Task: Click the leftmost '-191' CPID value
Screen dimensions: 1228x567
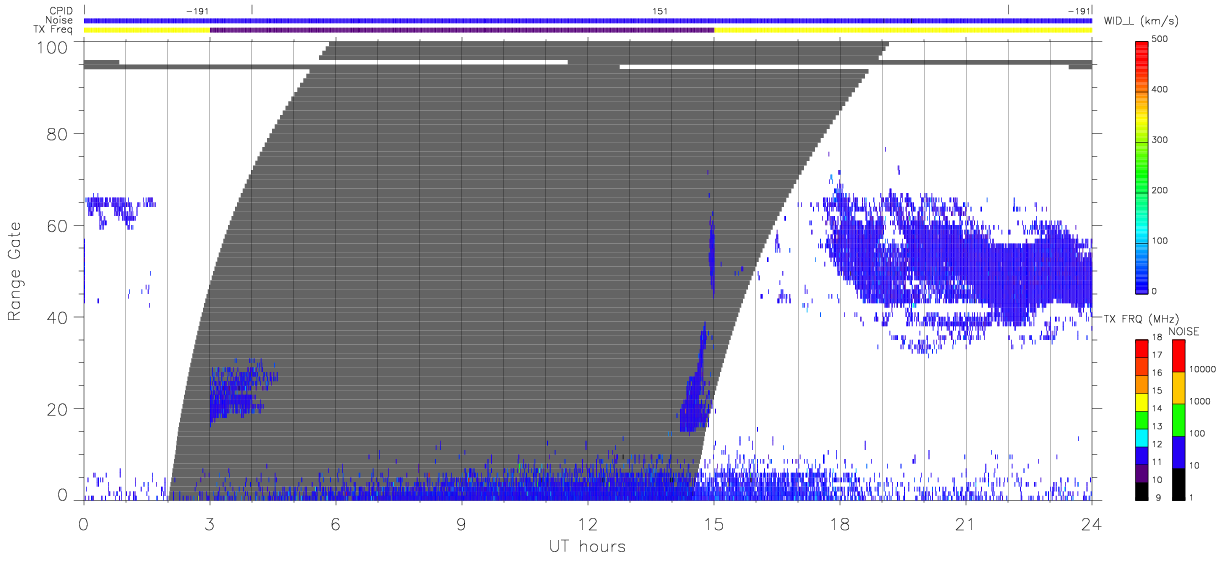Action: [198, 11]
